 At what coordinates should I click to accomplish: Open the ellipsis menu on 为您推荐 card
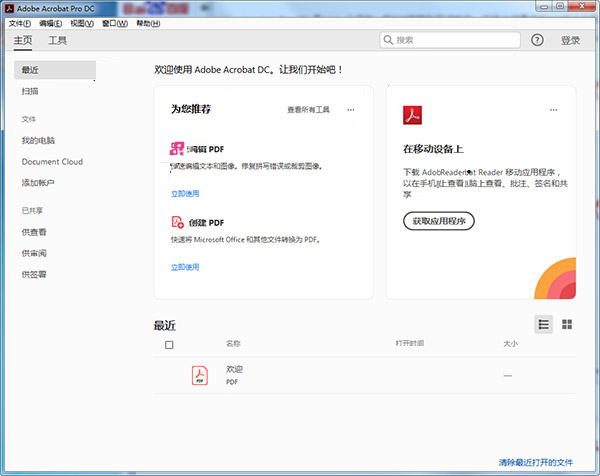pos(351,110)
